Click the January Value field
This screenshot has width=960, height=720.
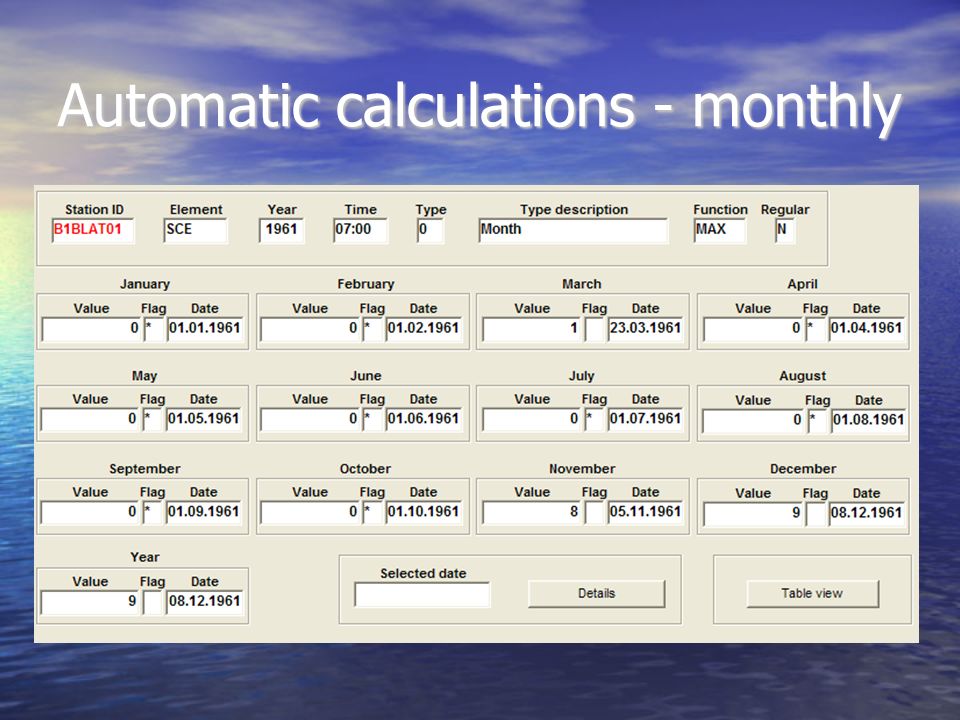tap(91, 329)
